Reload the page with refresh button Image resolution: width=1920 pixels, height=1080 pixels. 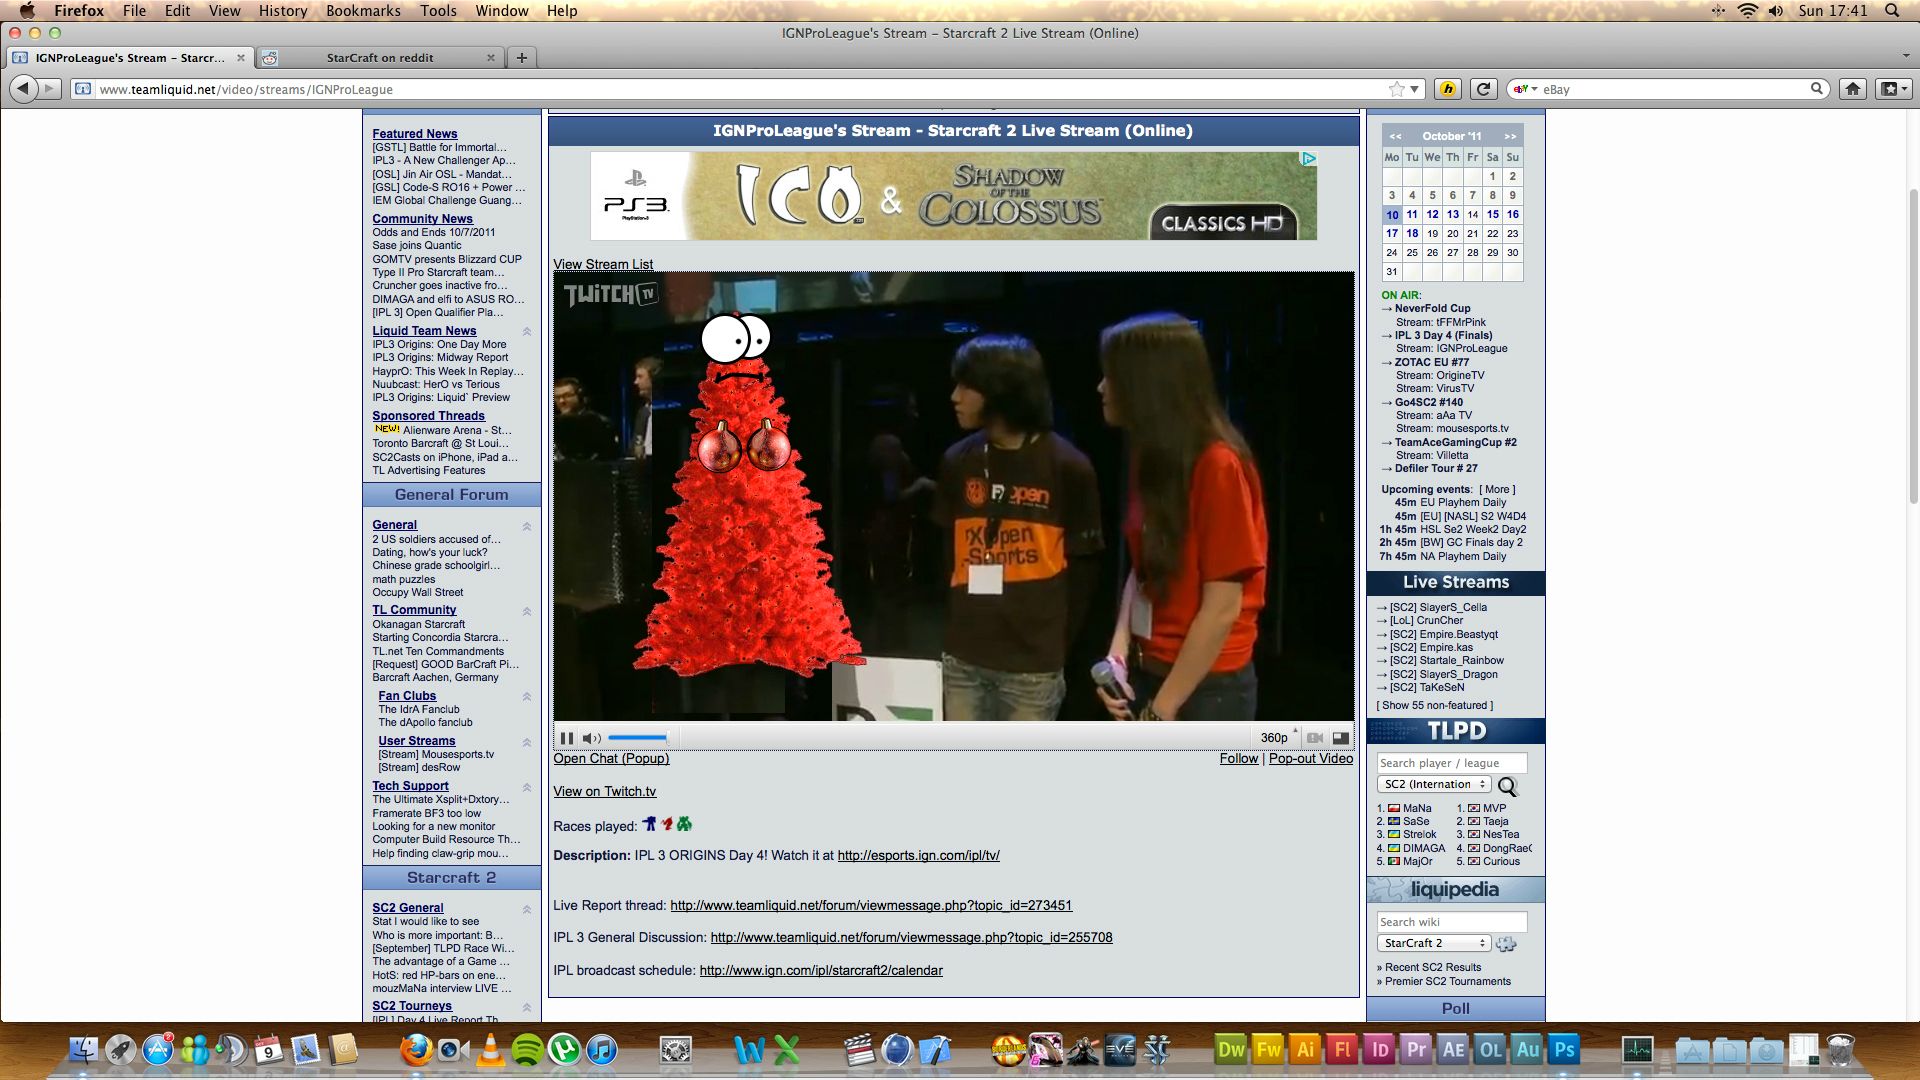pos(1484,89)
